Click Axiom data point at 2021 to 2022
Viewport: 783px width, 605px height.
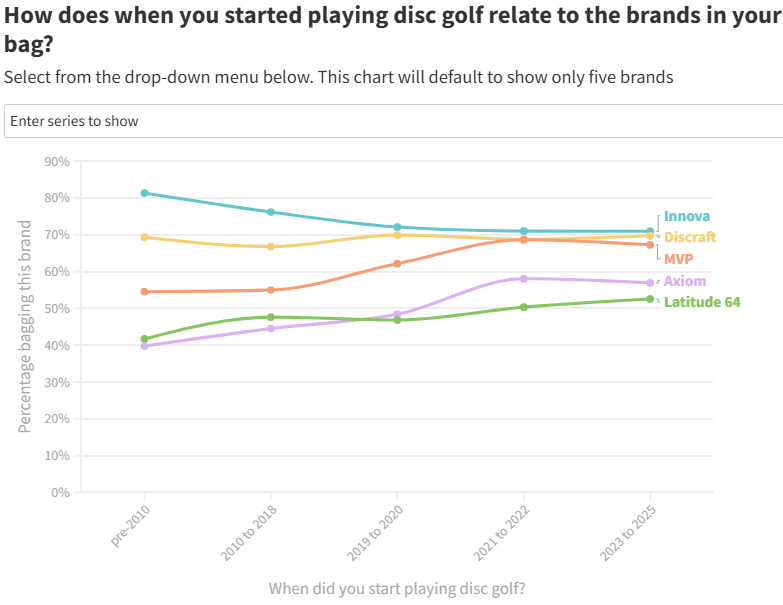pos(523,278)
